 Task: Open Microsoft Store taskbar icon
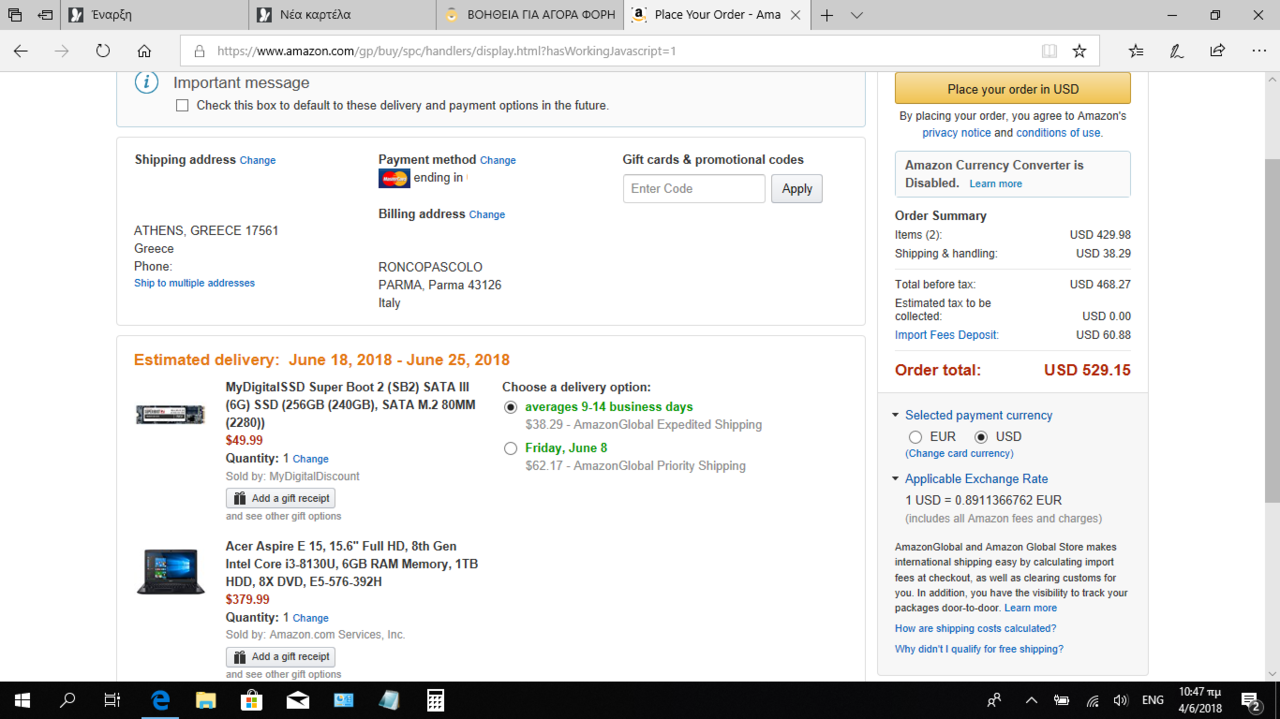(251, 700)
